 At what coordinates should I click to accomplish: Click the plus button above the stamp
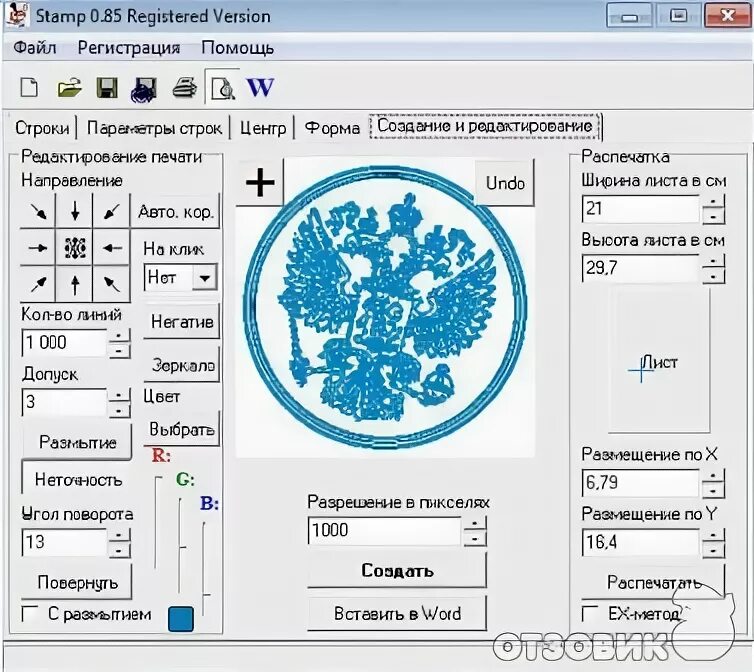(260, 182)
